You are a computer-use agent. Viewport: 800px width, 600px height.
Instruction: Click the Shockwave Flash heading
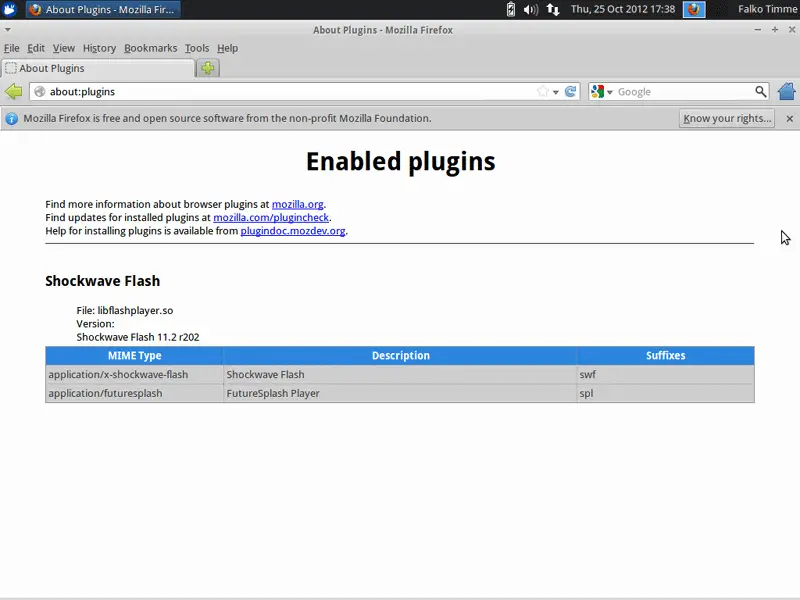[103, 281]
